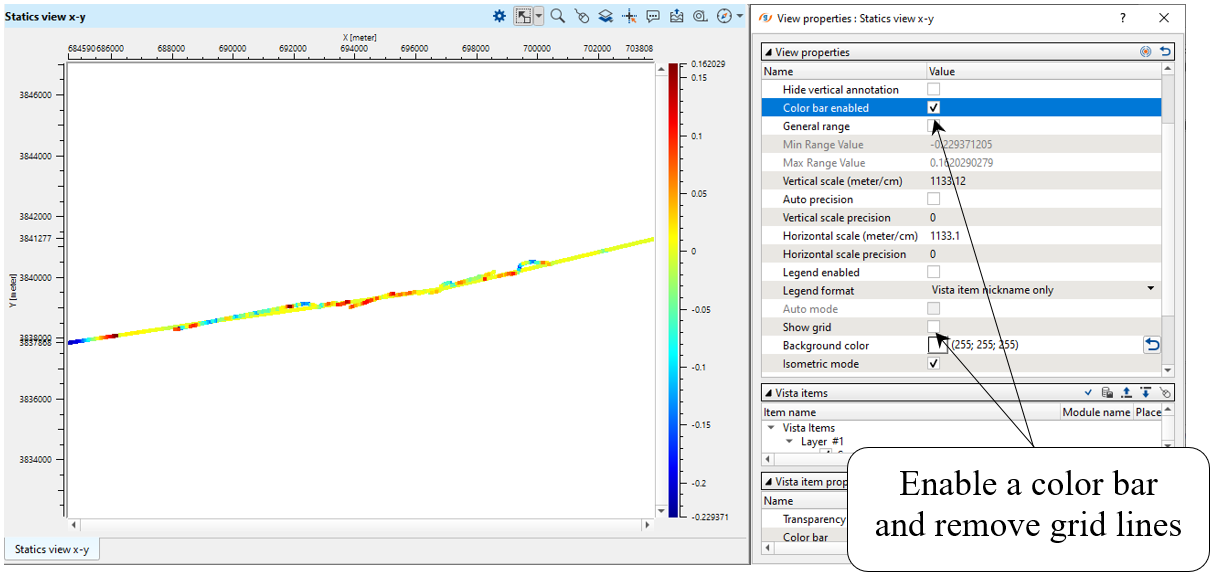Viewport: 1212px width, 576px height.
Task: Collapse the View properties section
Action: click(768, 52)
